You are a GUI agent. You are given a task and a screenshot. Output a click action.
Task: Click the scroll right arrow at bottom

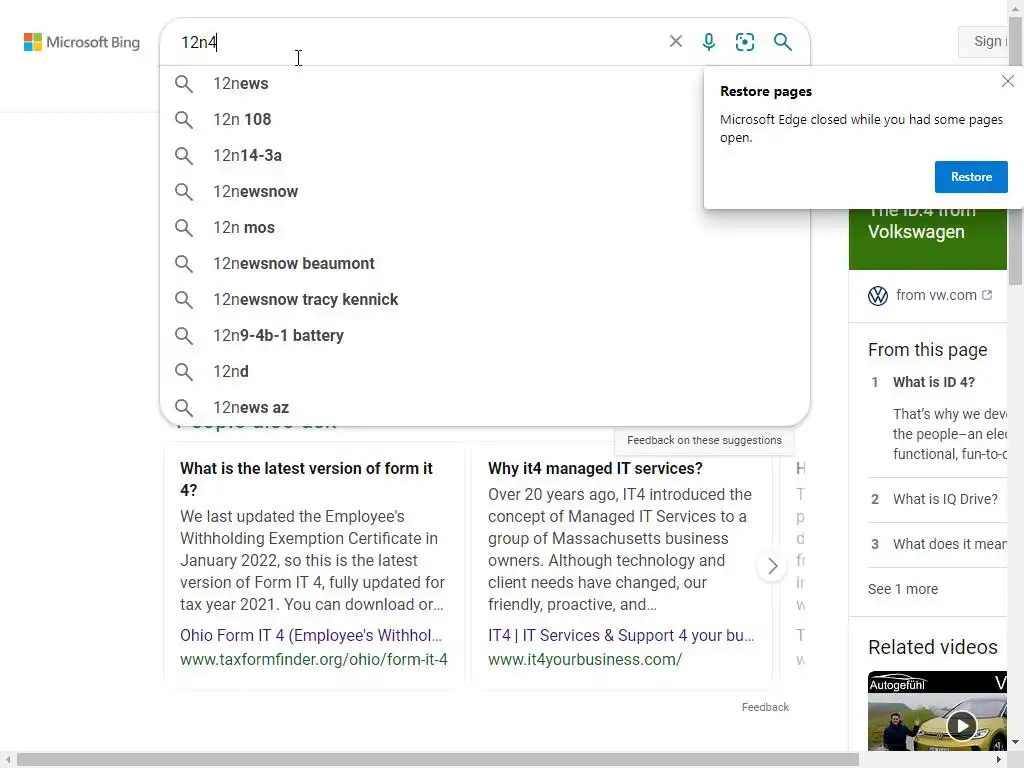pyautogui.click(x=999, y=760)
